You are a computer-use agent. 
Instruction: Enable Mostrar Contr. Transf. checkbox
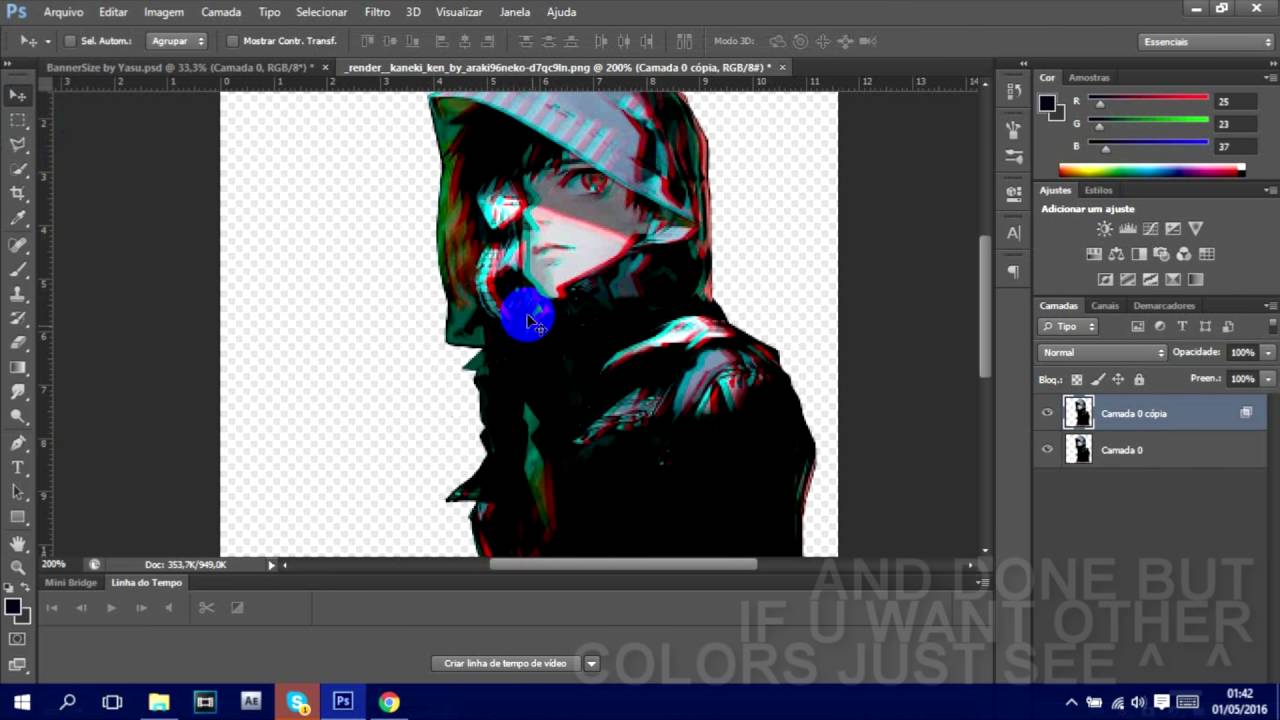click(232, 41)
